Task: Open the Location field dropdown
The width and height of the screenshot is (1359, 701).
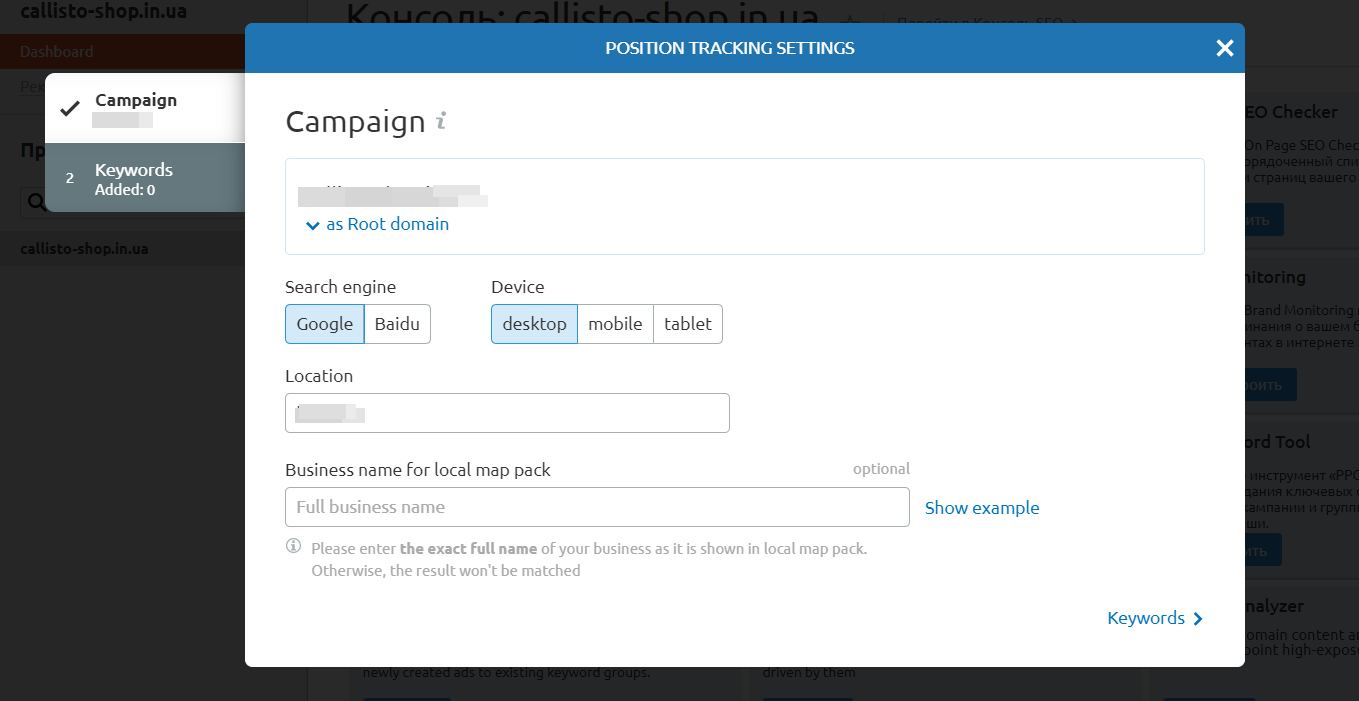Action: tap(507, 413)
